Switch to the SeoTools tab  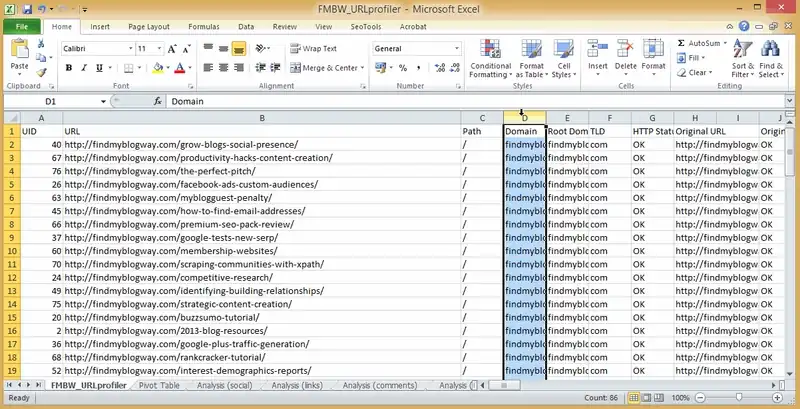(x=366, y=27)
